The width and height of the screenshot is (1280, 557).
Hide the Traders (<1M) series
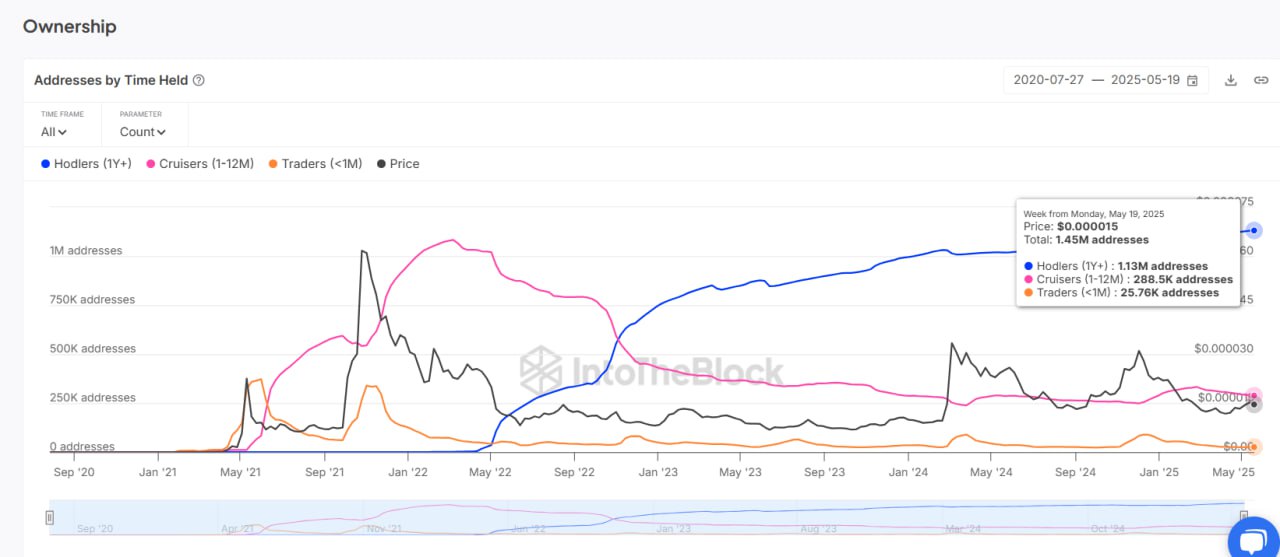(315, 163)
